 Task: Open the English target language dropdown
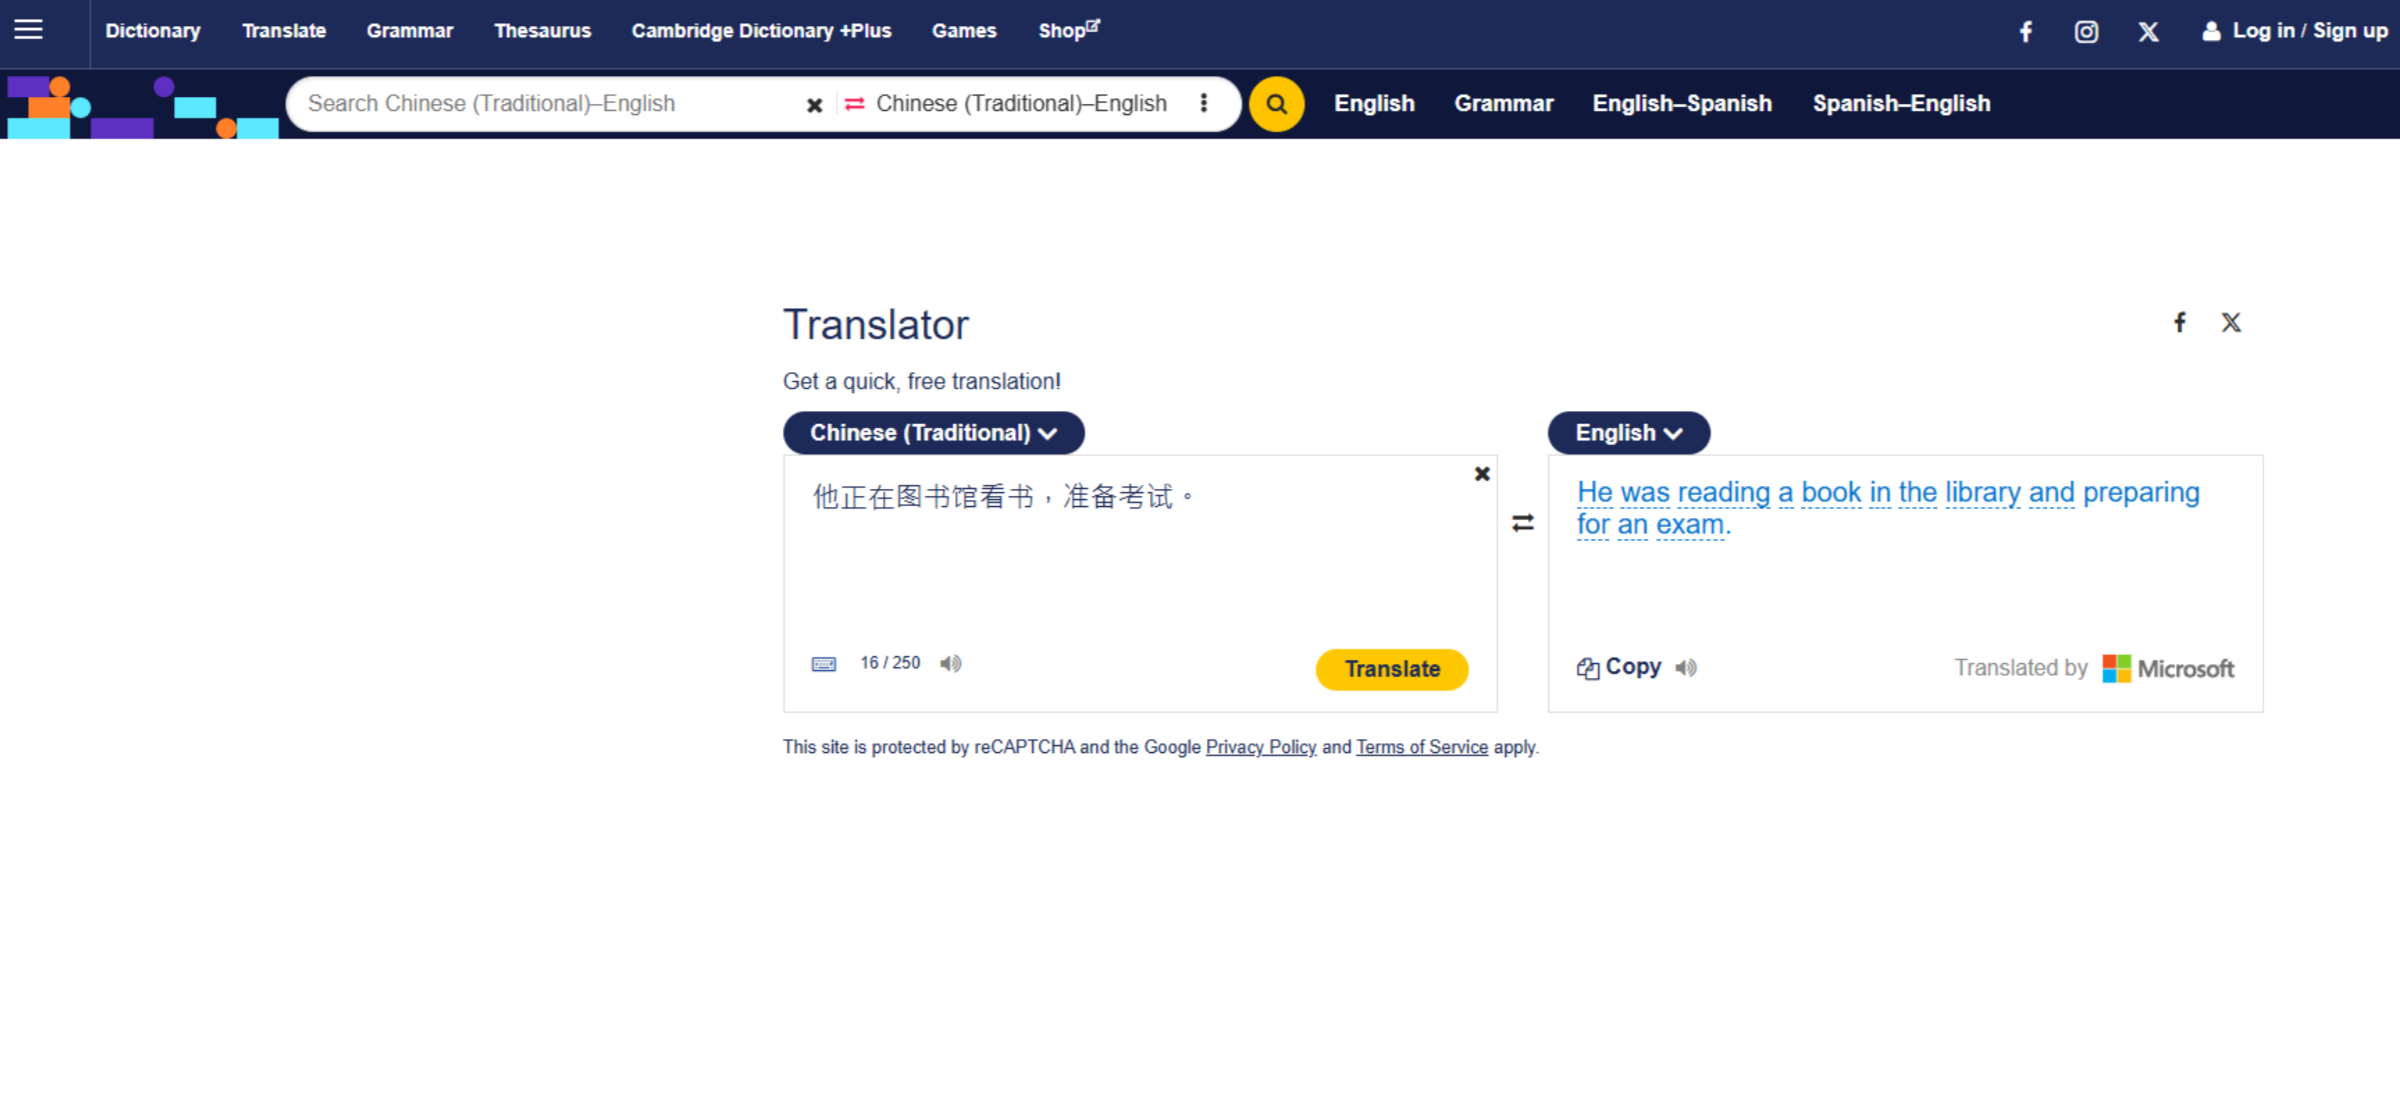(1628, 432)
